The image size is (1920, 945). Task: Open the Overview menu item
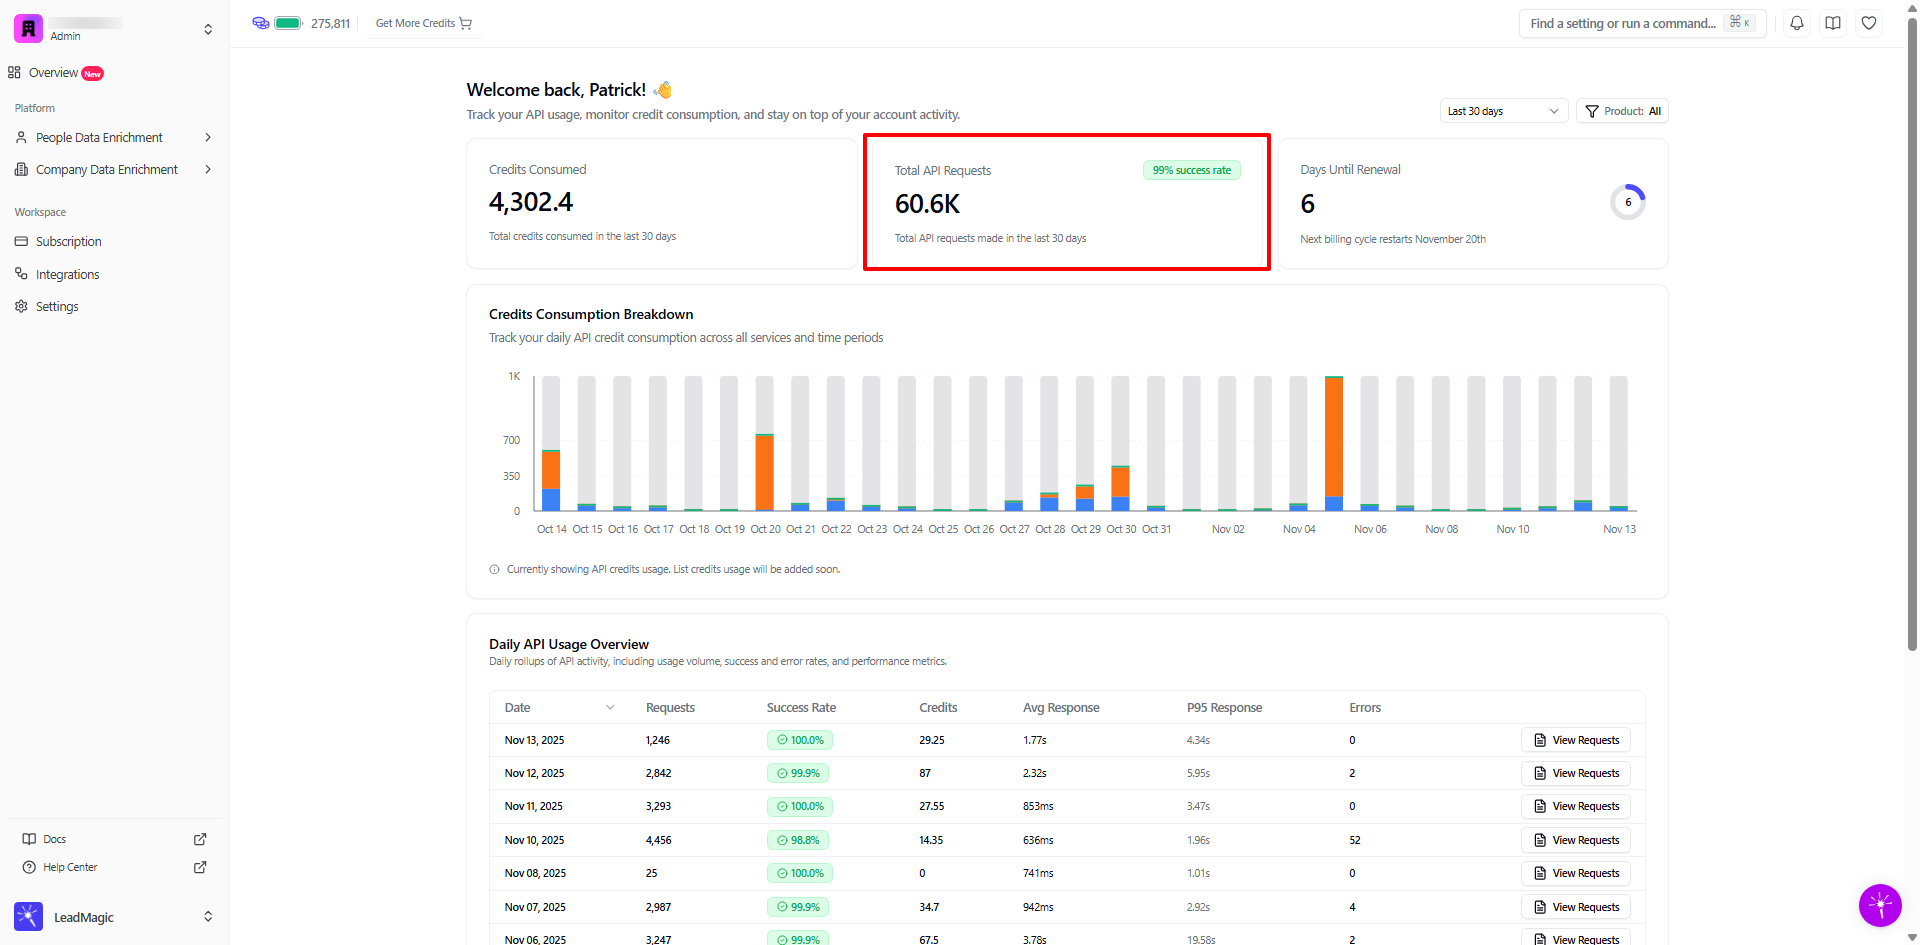[x=54, y=73]
